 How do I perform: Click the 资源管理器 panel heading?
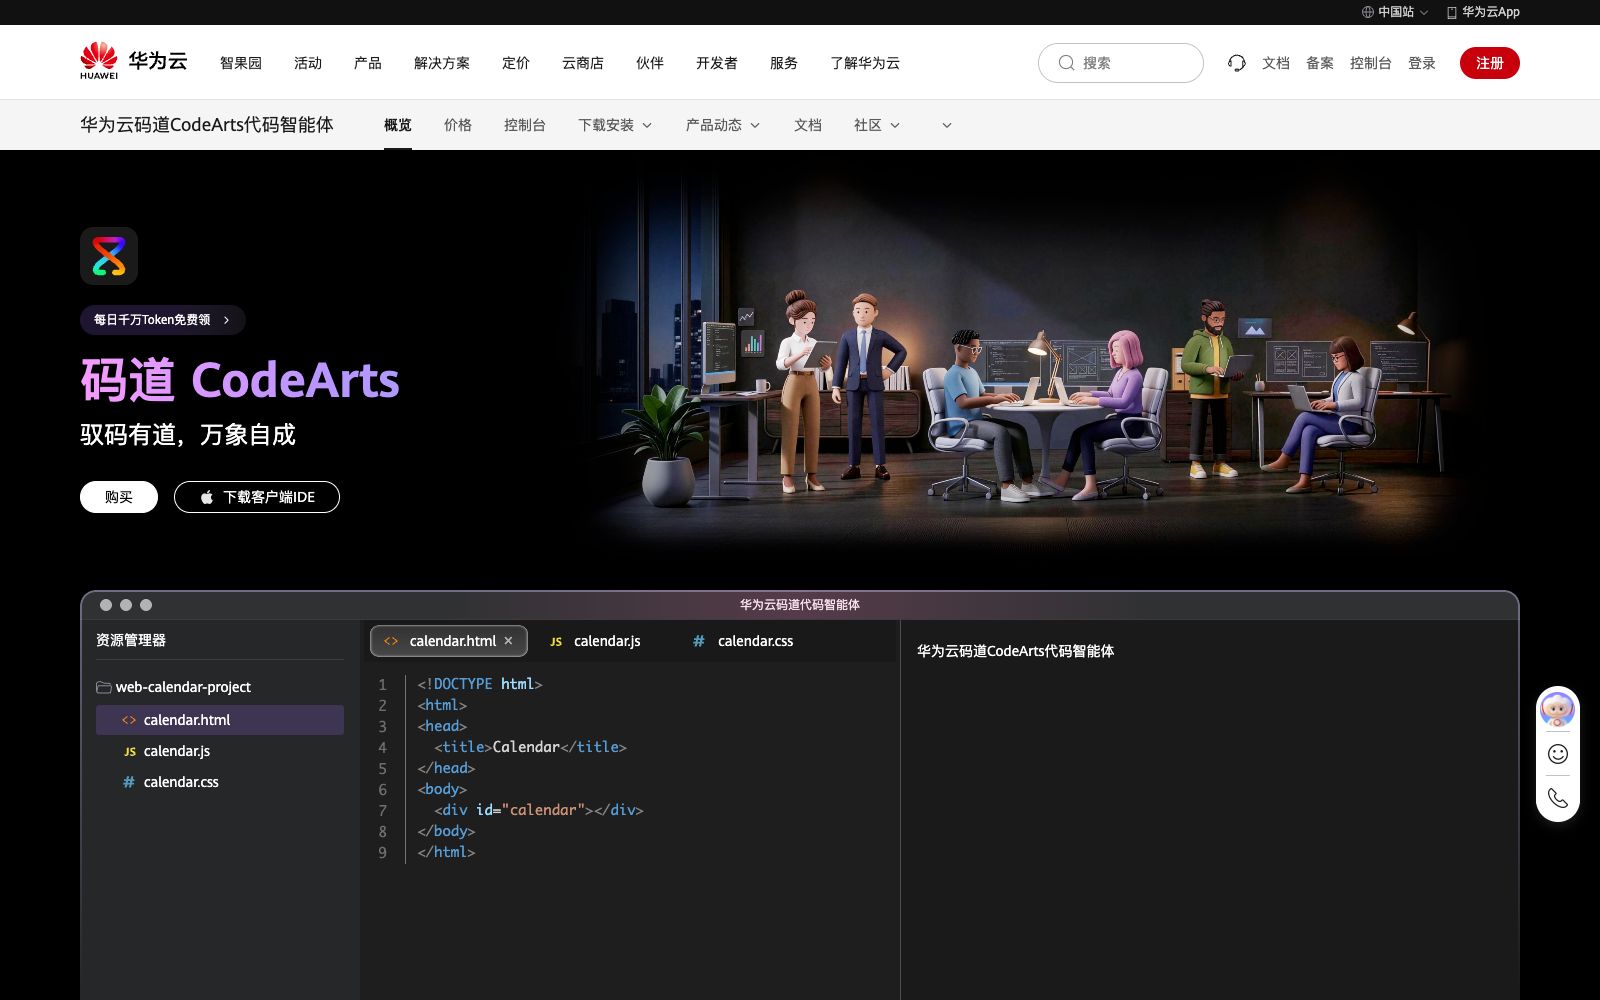coord(131,640)
